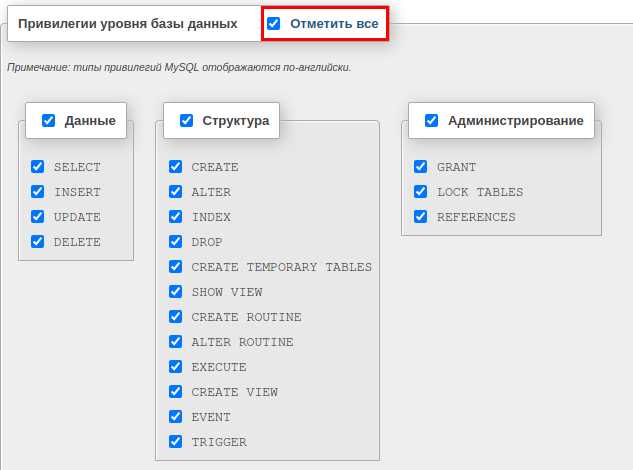Uncheck the TRIGGER privilege
633x470 pixels.
pos(175,442)
